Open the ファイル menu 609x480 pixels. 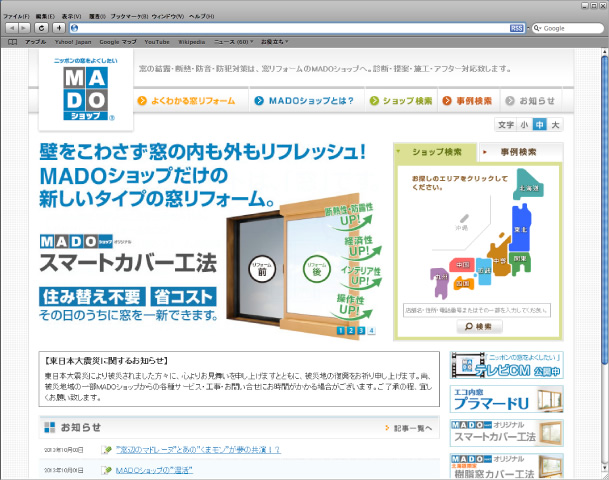[x=16, y=16]
